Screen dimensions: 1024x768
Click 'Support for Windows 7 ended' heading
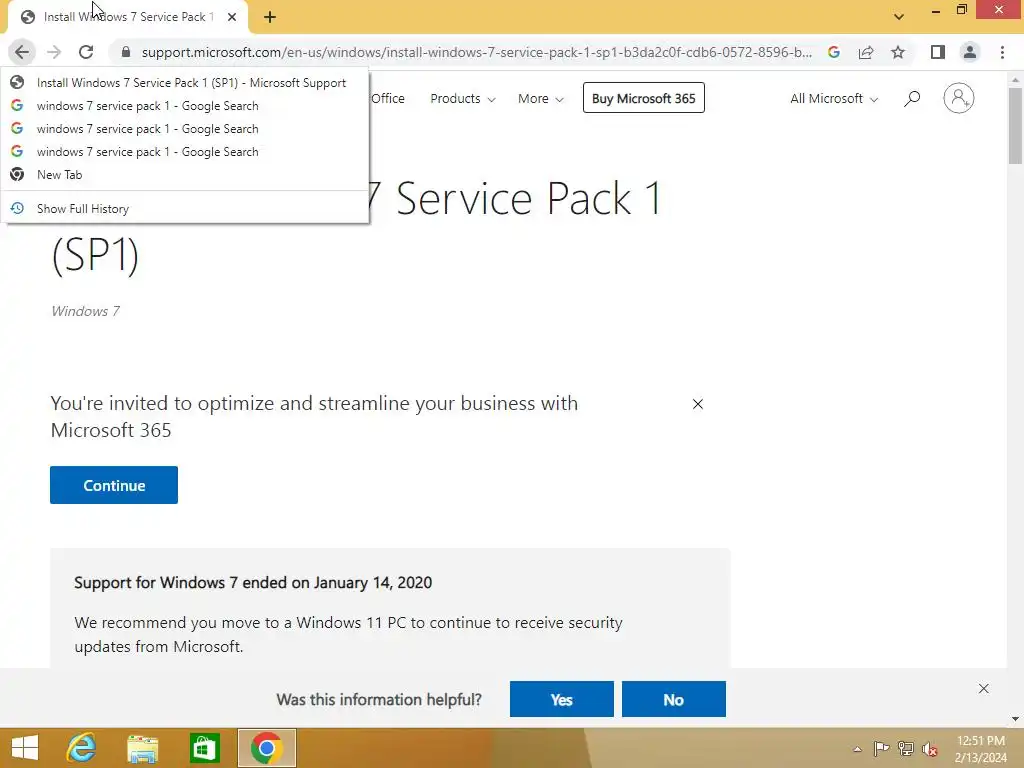pyautogui.click(x=253, y=583)
